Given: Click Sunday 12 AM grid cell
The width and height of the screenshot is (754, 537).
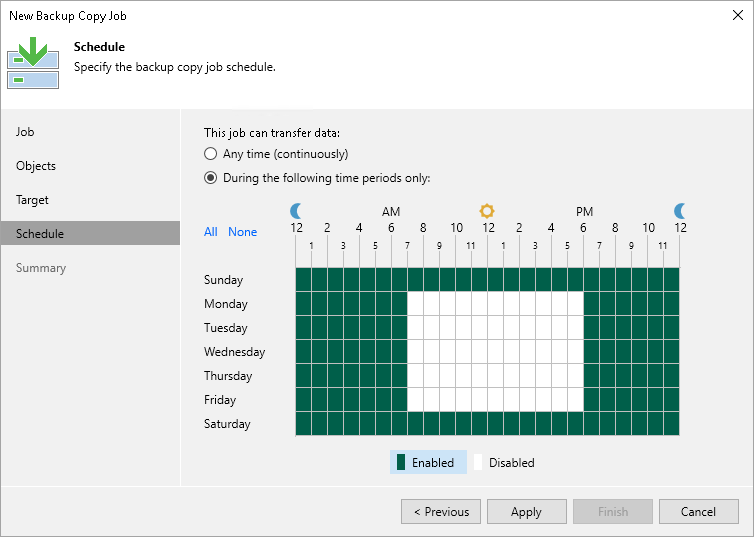Looking at the screenshot, I should 303,280.
